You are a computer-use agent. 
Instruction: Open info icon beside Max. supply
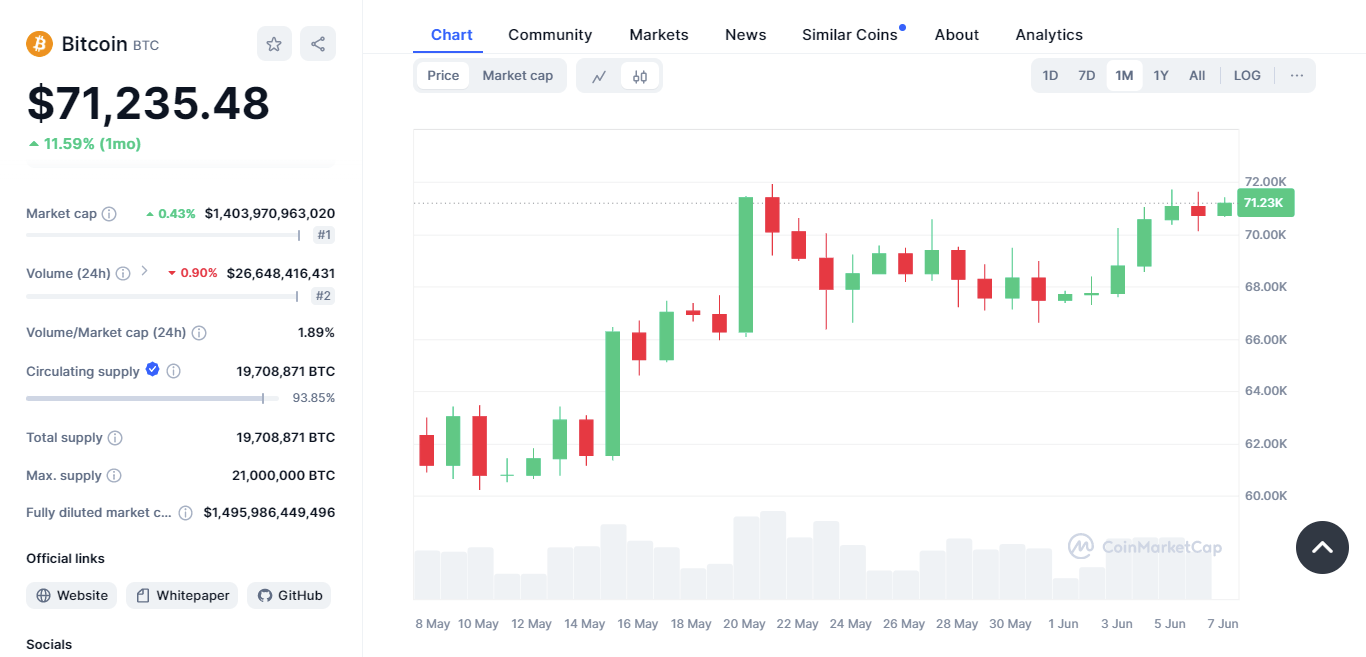tap(114, 475)
